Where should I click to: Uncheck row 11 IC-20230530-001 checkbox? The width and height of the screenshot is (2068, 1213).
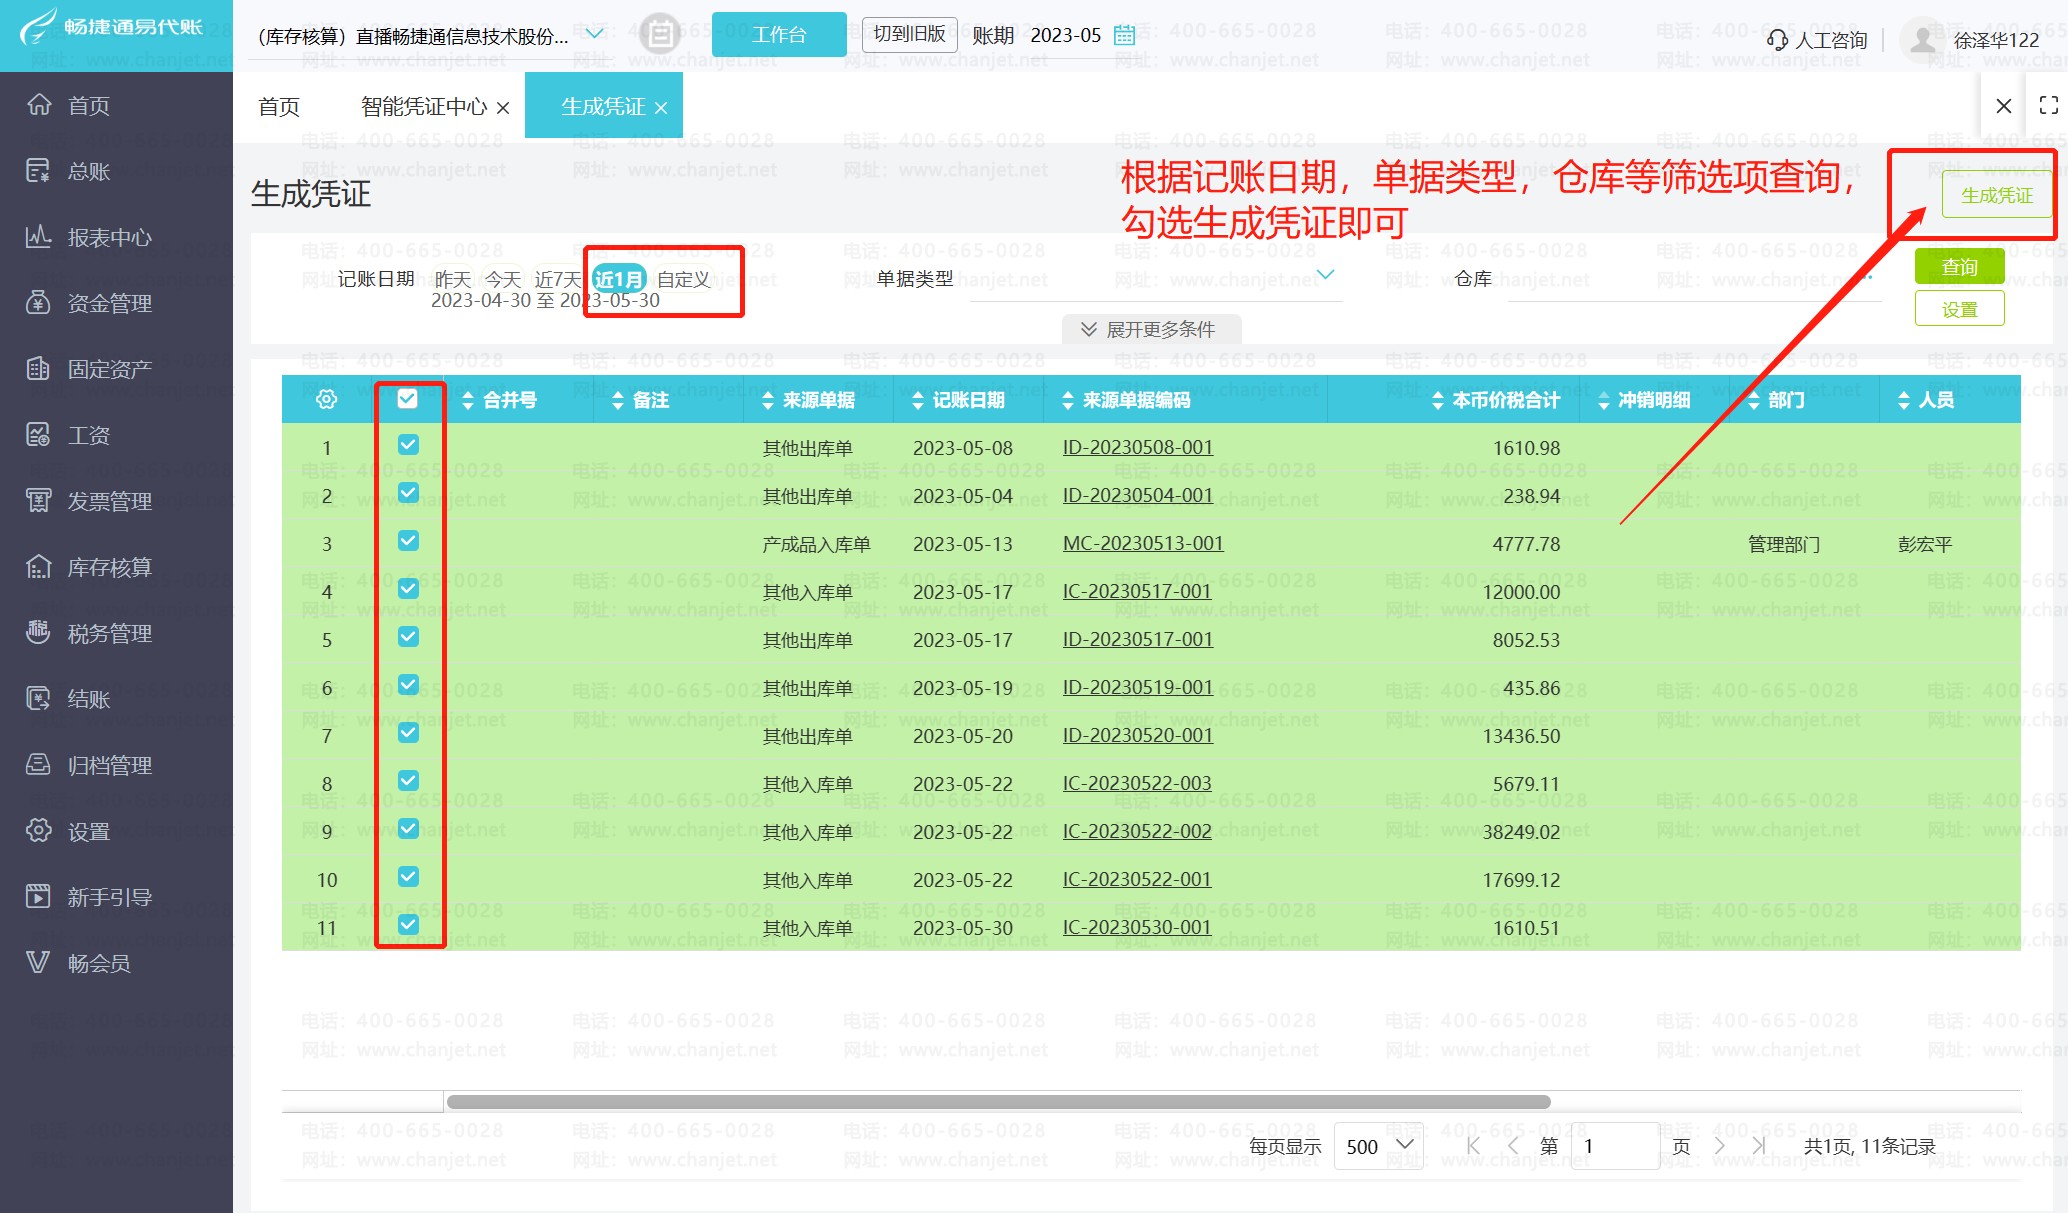point(408,925)
